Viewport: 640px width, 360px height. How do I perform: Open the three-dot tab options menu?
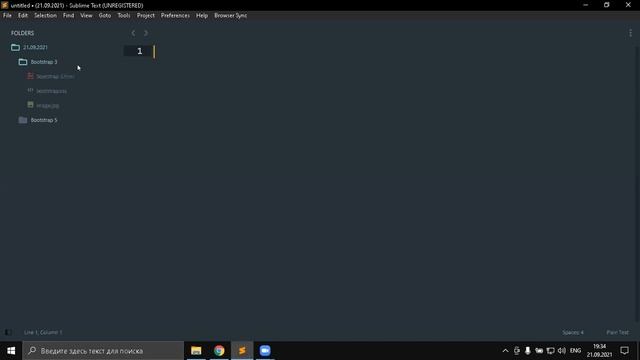coord(631,33)
